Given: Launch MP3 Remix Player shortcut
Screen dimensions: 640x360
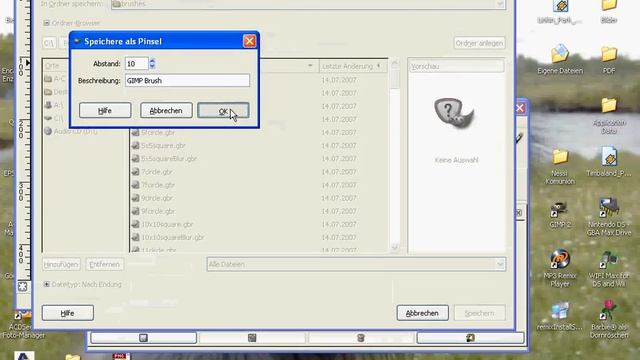Looking at the screenshot, I should 560,269.
